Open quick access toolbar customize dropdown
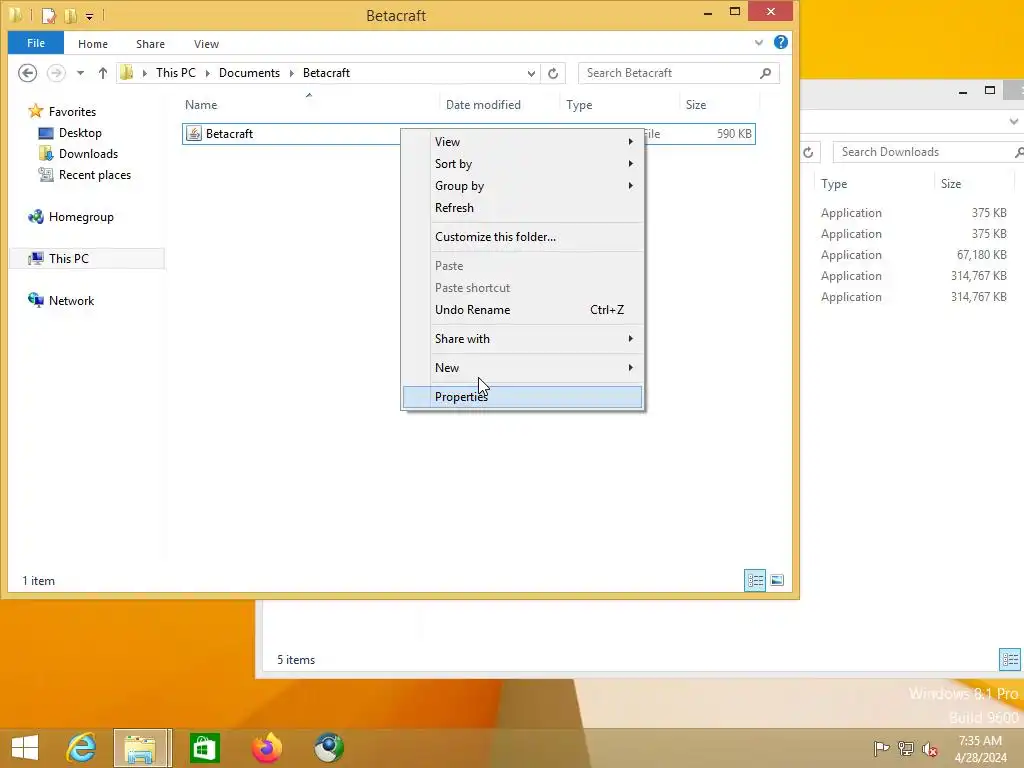The height and width of the screenshot is (768, 1024). click(x=89, y=16)
